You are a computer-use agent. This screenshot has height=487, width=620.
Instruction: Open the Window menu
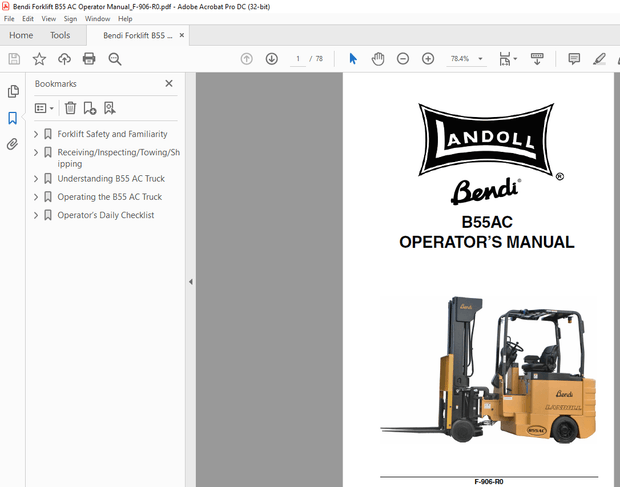(x=97, y=19)
